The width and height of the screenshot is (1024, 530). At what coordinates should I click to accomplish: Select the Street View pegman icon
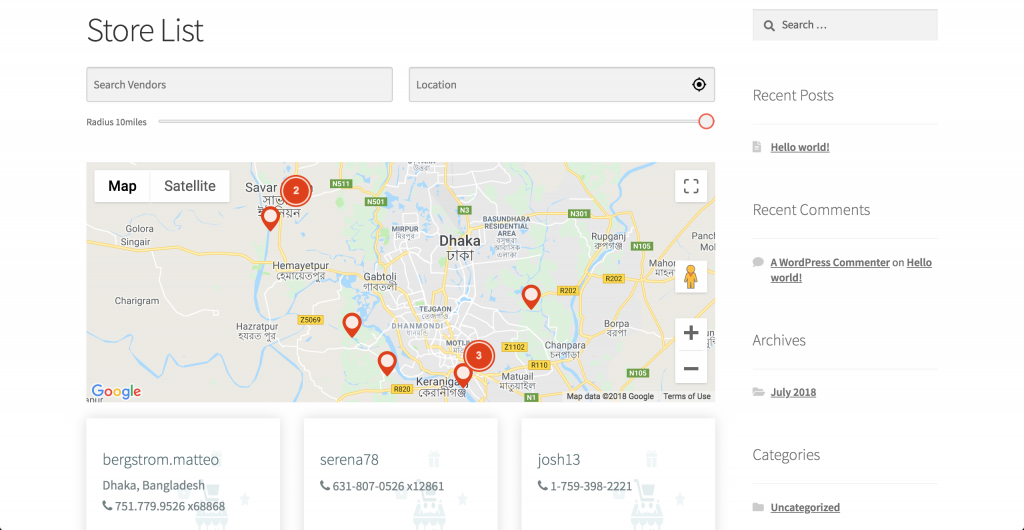coord(691,277)
